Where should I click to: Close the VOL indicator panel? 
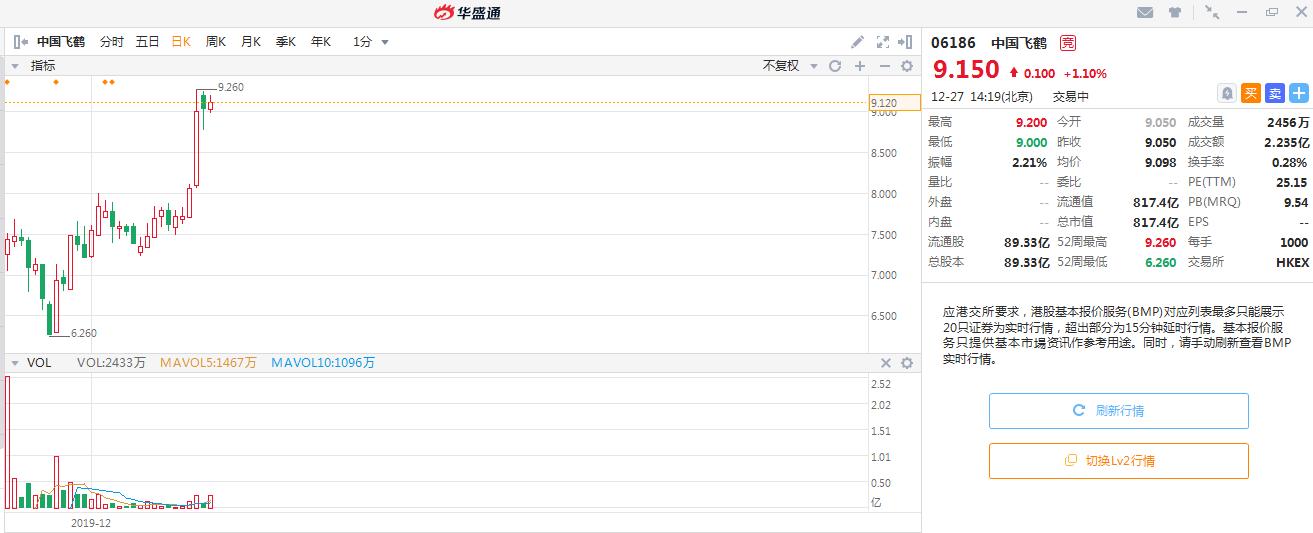pos(886,363)
